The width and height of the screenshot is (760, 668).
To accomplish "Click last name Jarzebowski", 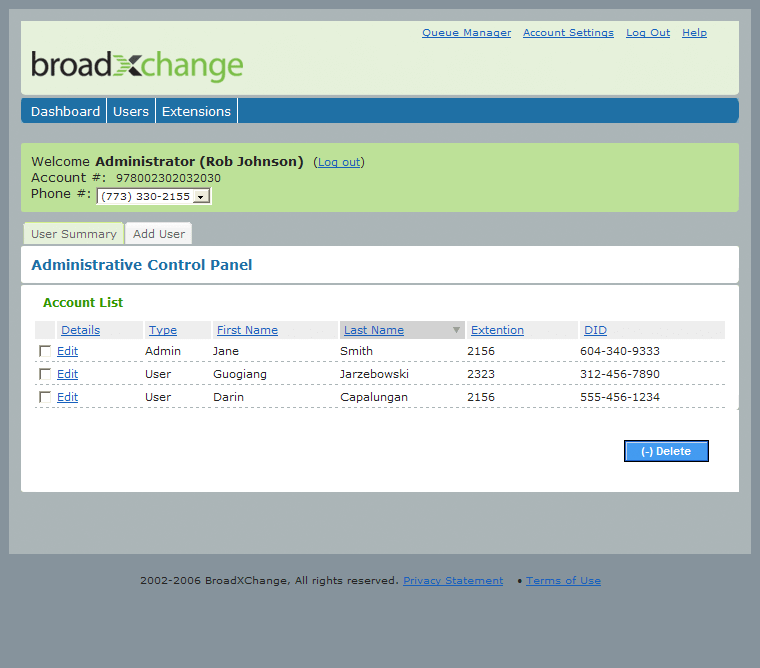I will tap(374, 374).
